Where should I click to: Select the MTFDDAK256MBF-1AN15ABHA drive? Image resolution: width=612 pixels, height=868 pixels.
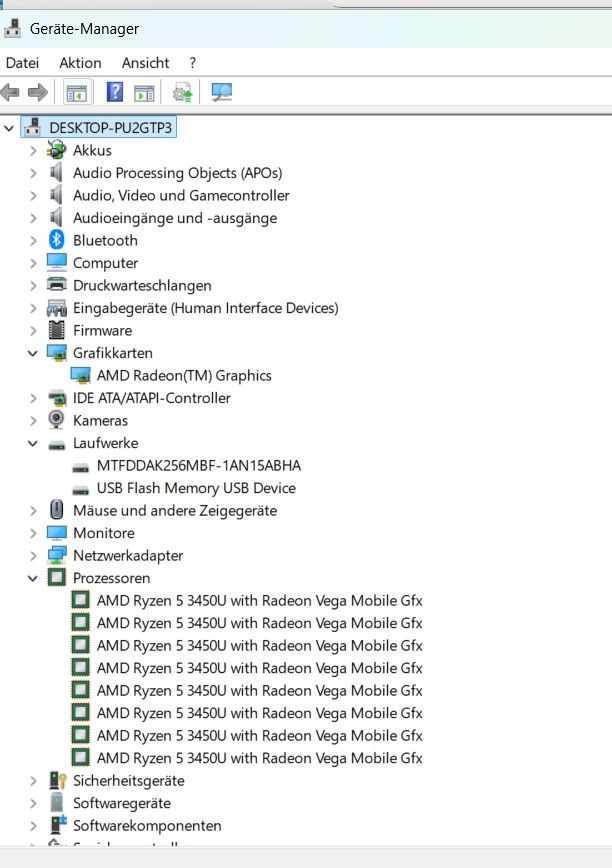point(198,465)
